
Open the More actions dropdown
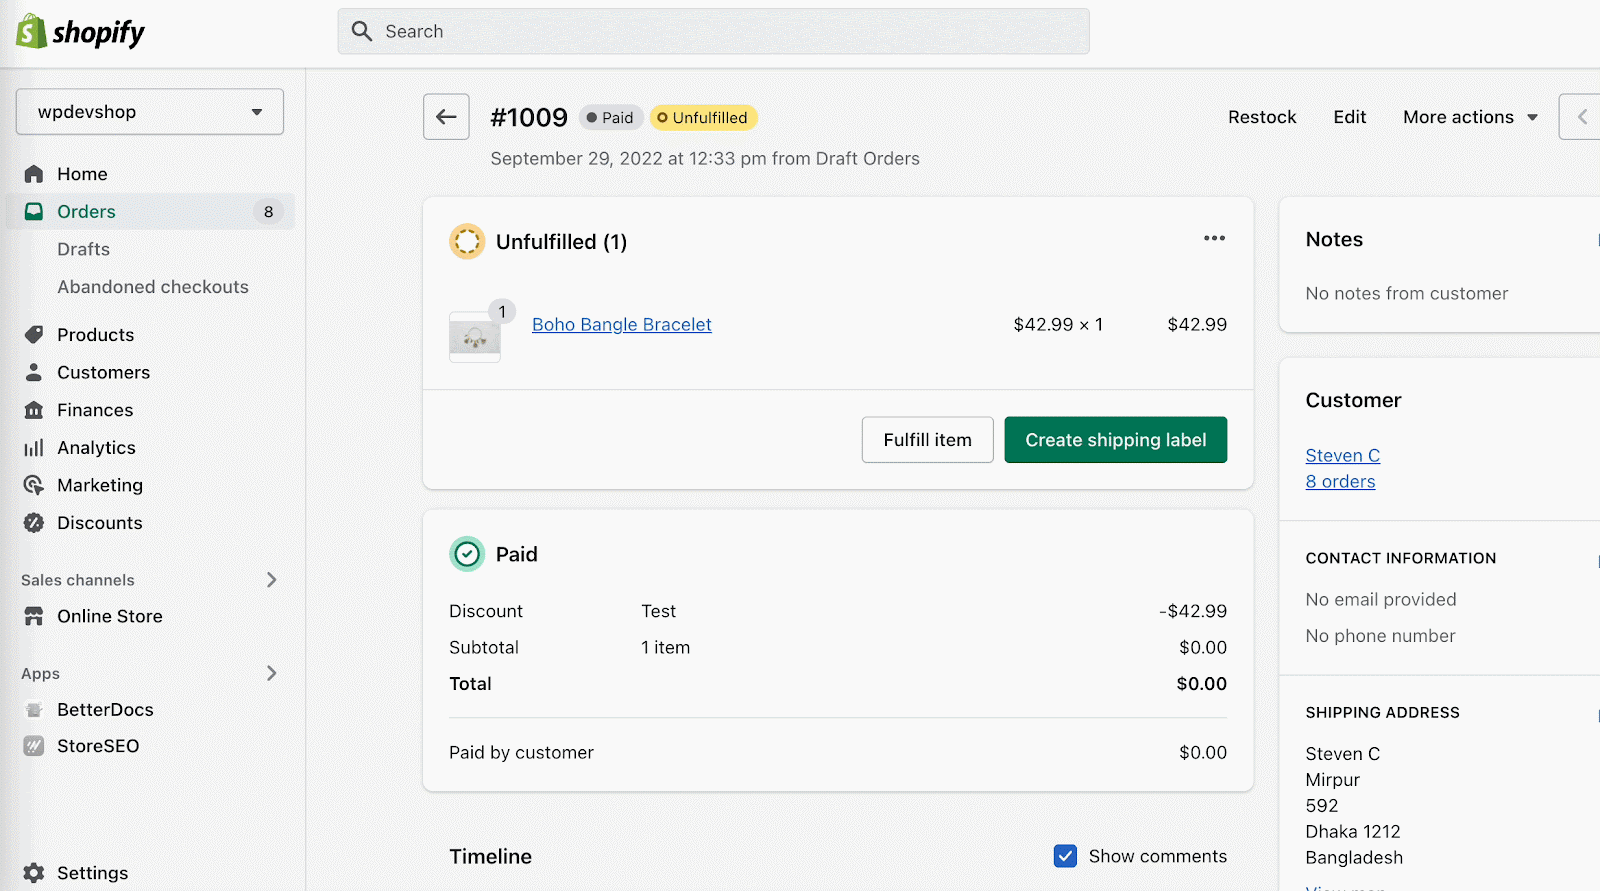[1470, 117]
